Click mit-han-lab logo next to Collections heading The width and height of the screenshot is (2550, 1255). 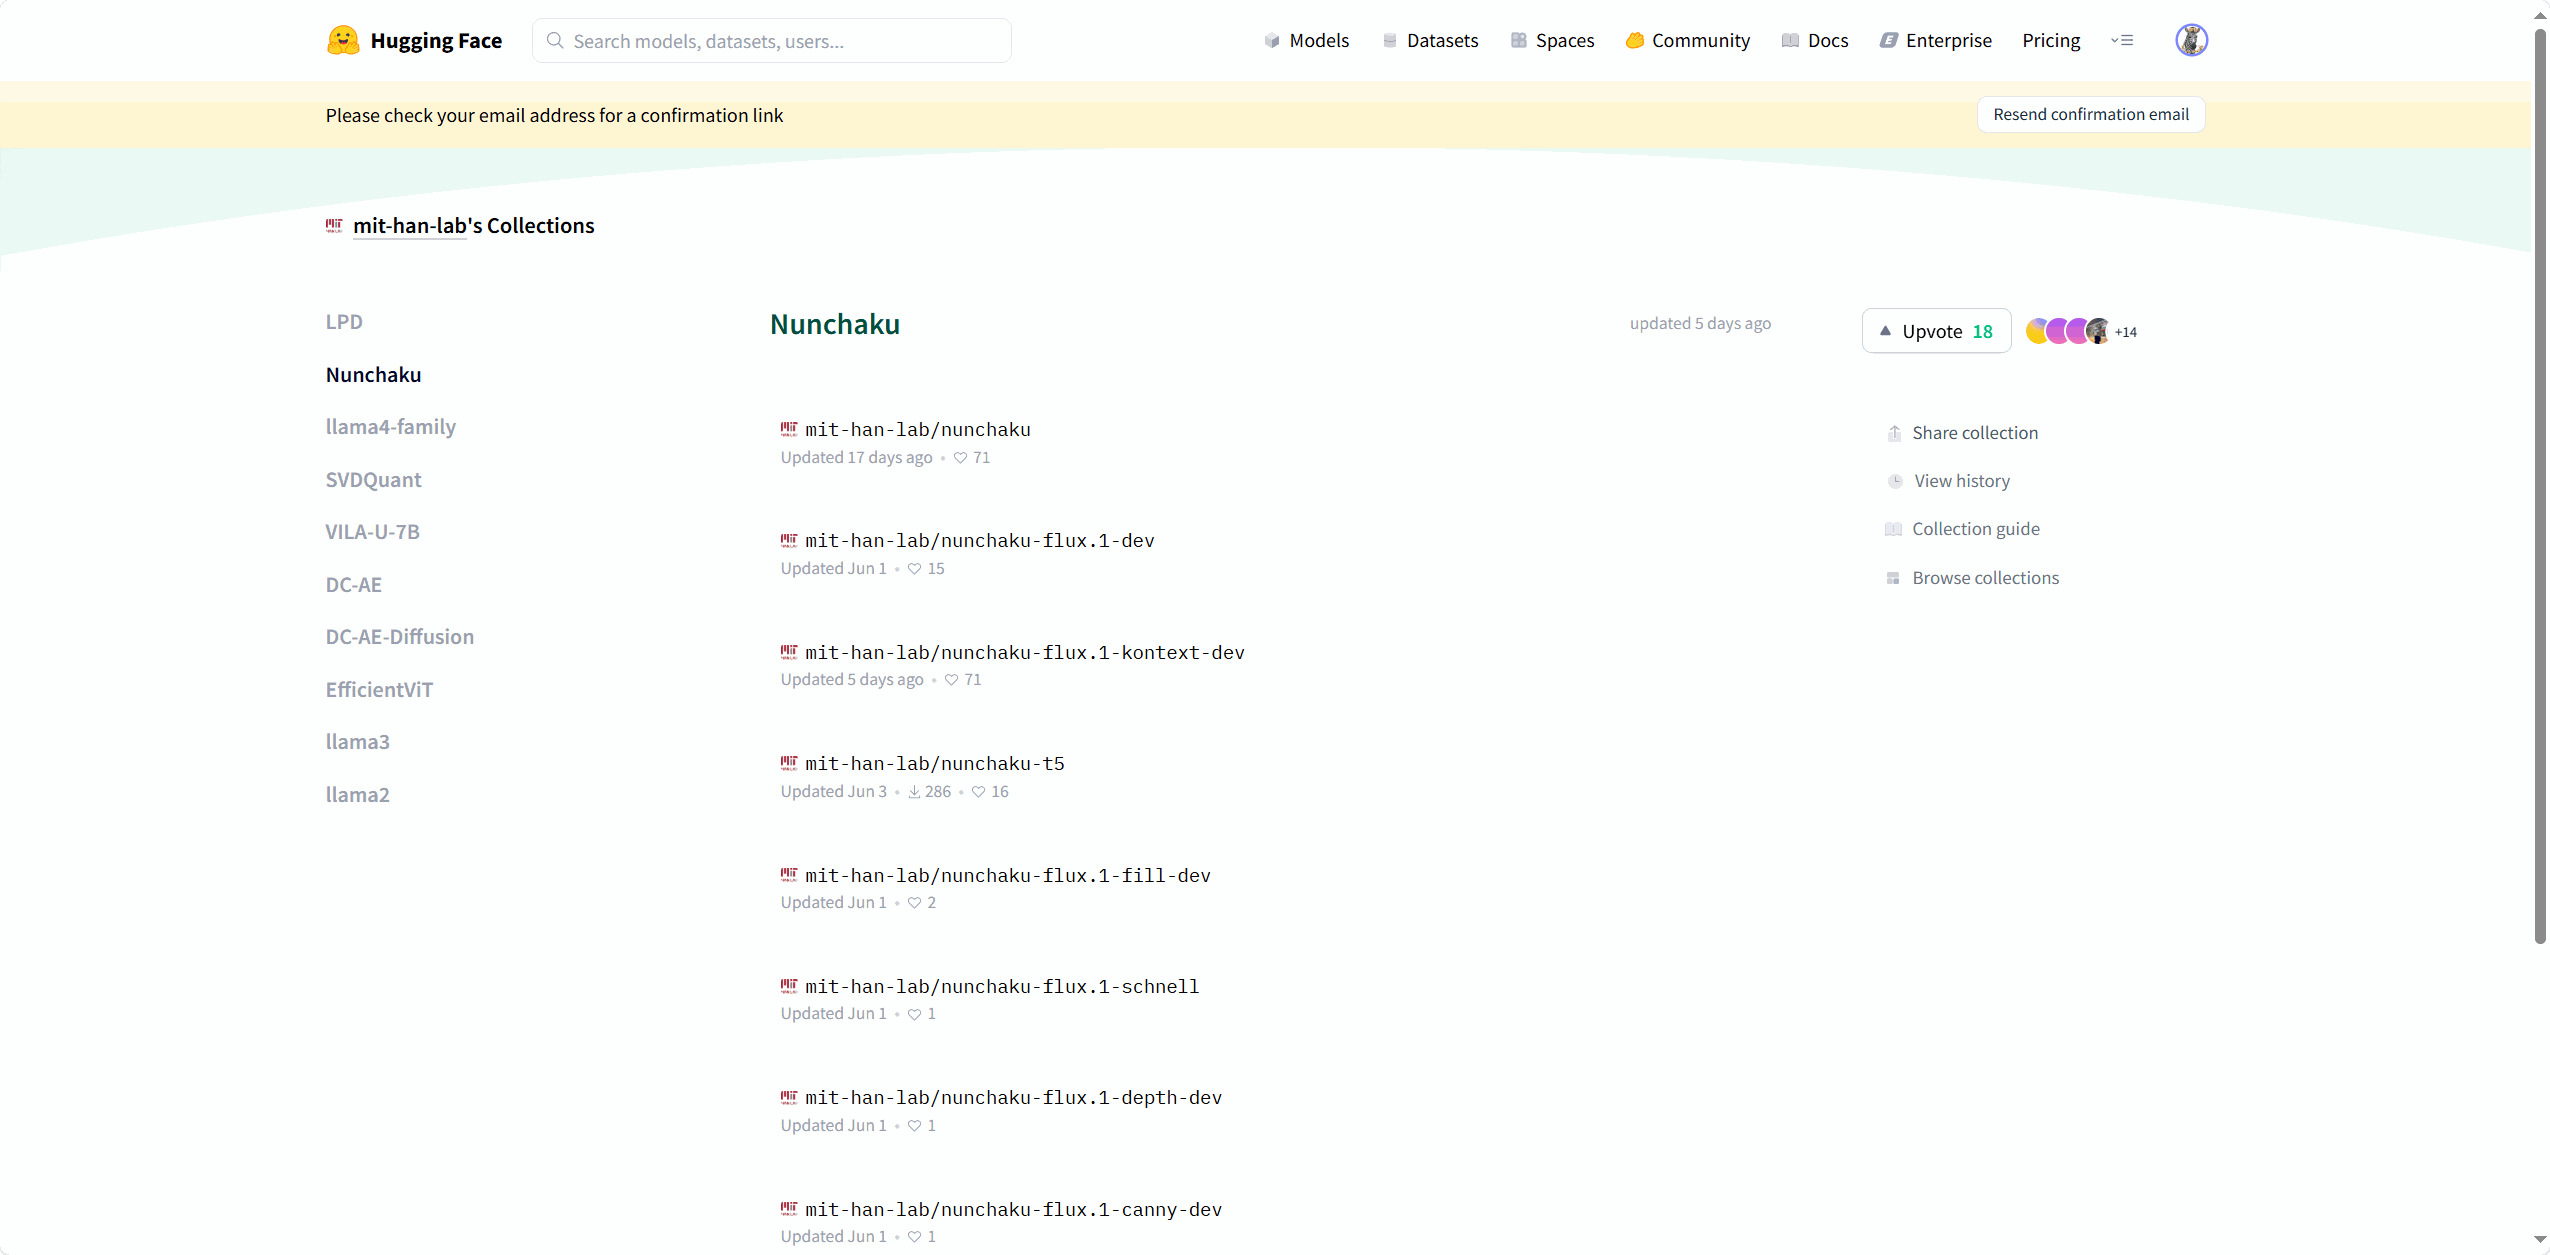(334, 226)
